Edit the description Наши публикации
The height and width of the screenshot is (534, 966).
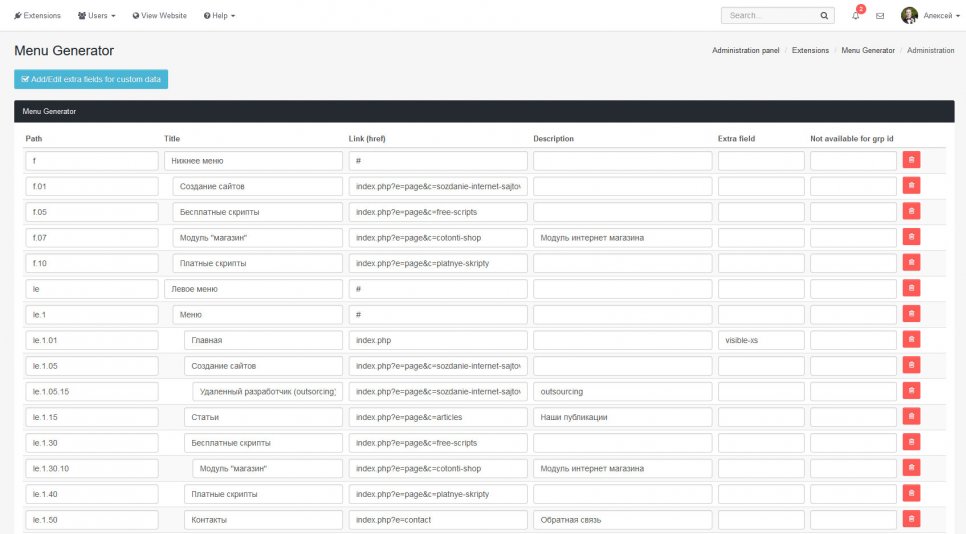tap(622, 417)
